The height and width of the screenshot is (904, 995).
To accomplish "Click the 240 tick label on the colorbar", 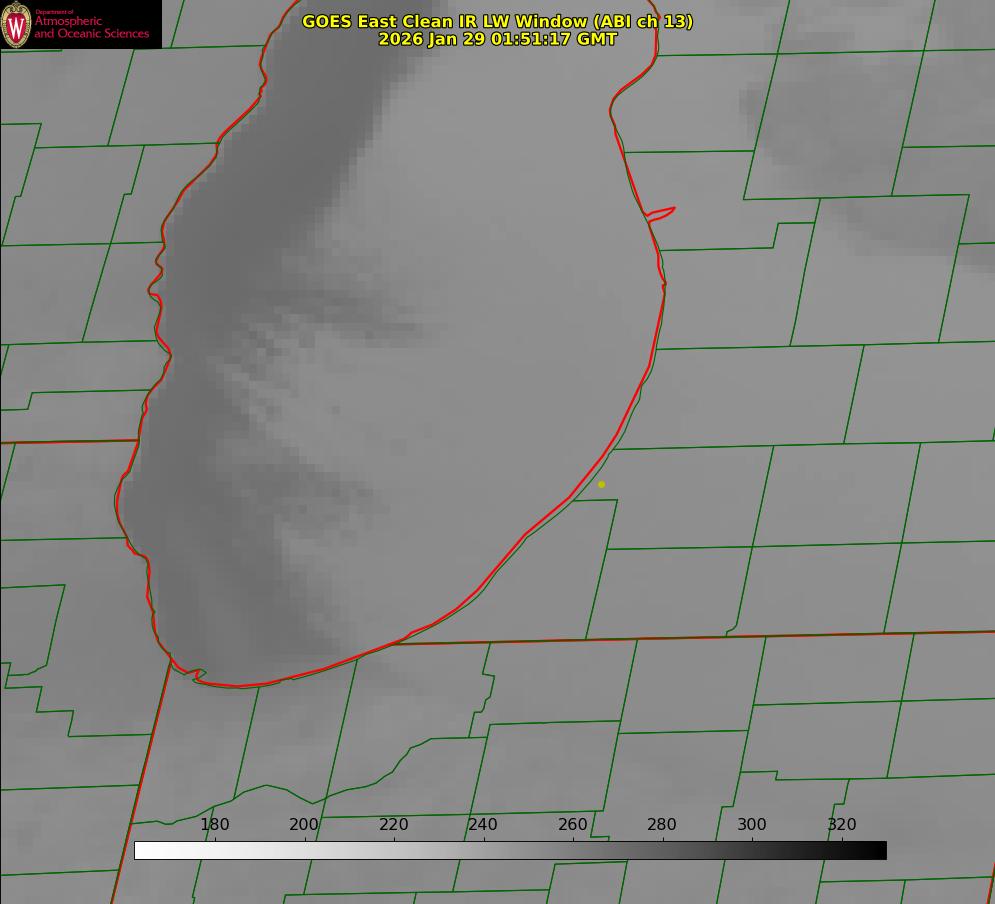I will point(483,824).
